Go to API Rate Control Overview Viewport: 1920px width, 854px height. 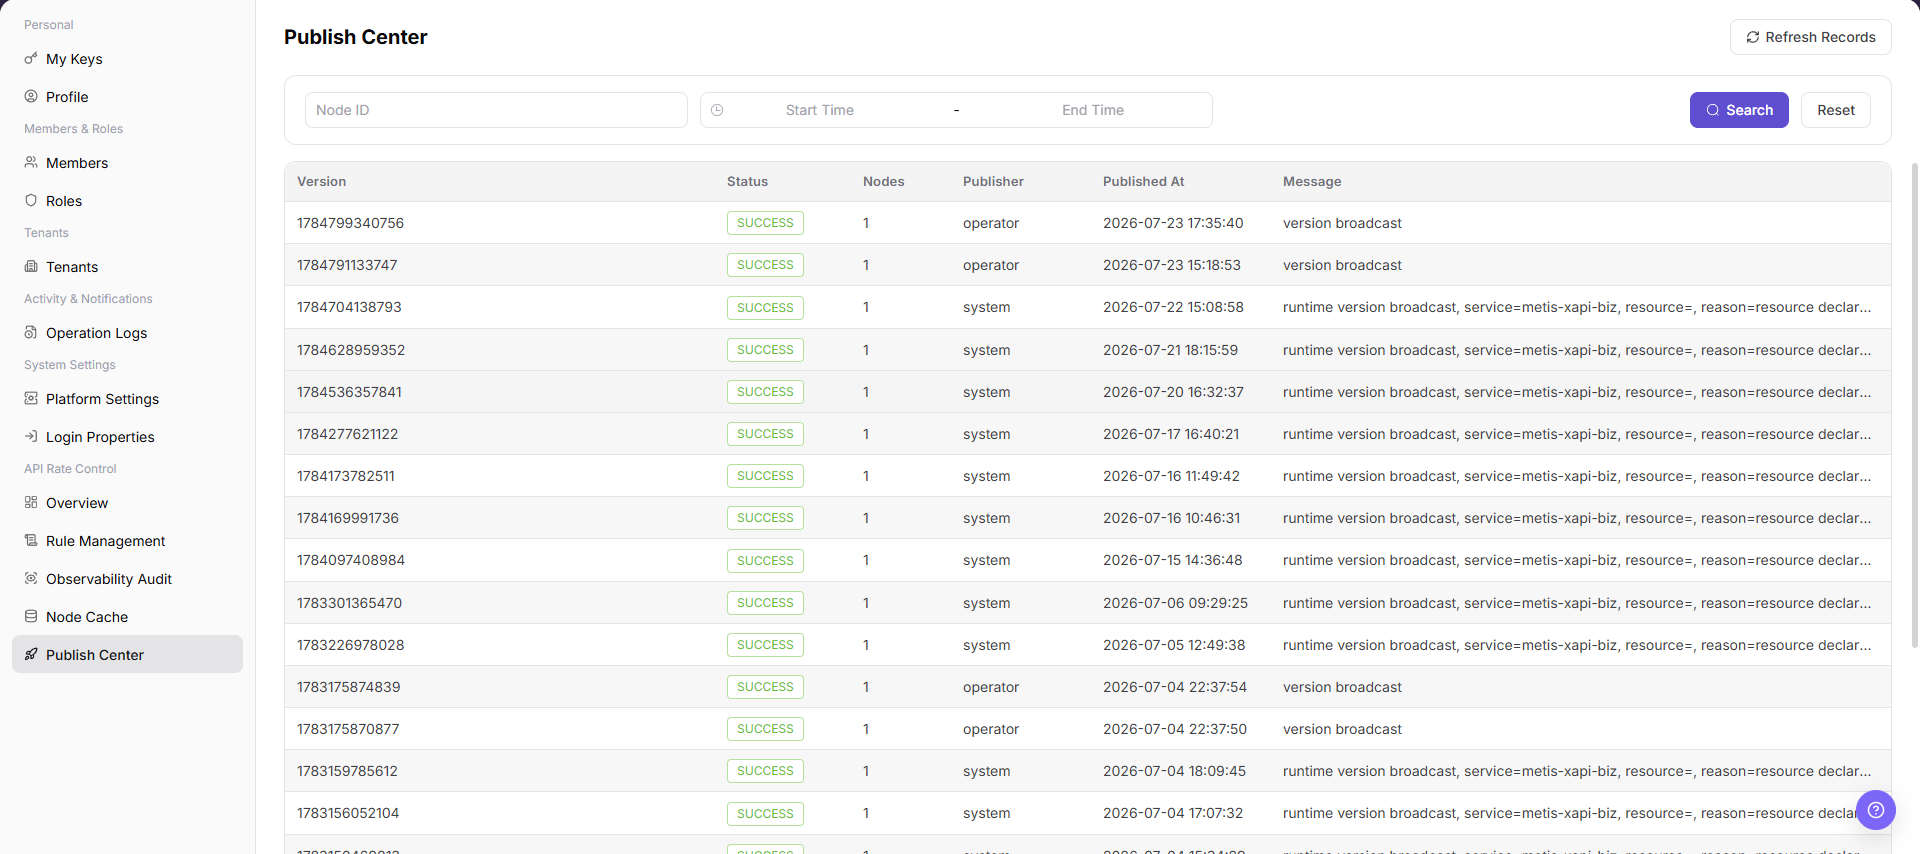point(127,503)
